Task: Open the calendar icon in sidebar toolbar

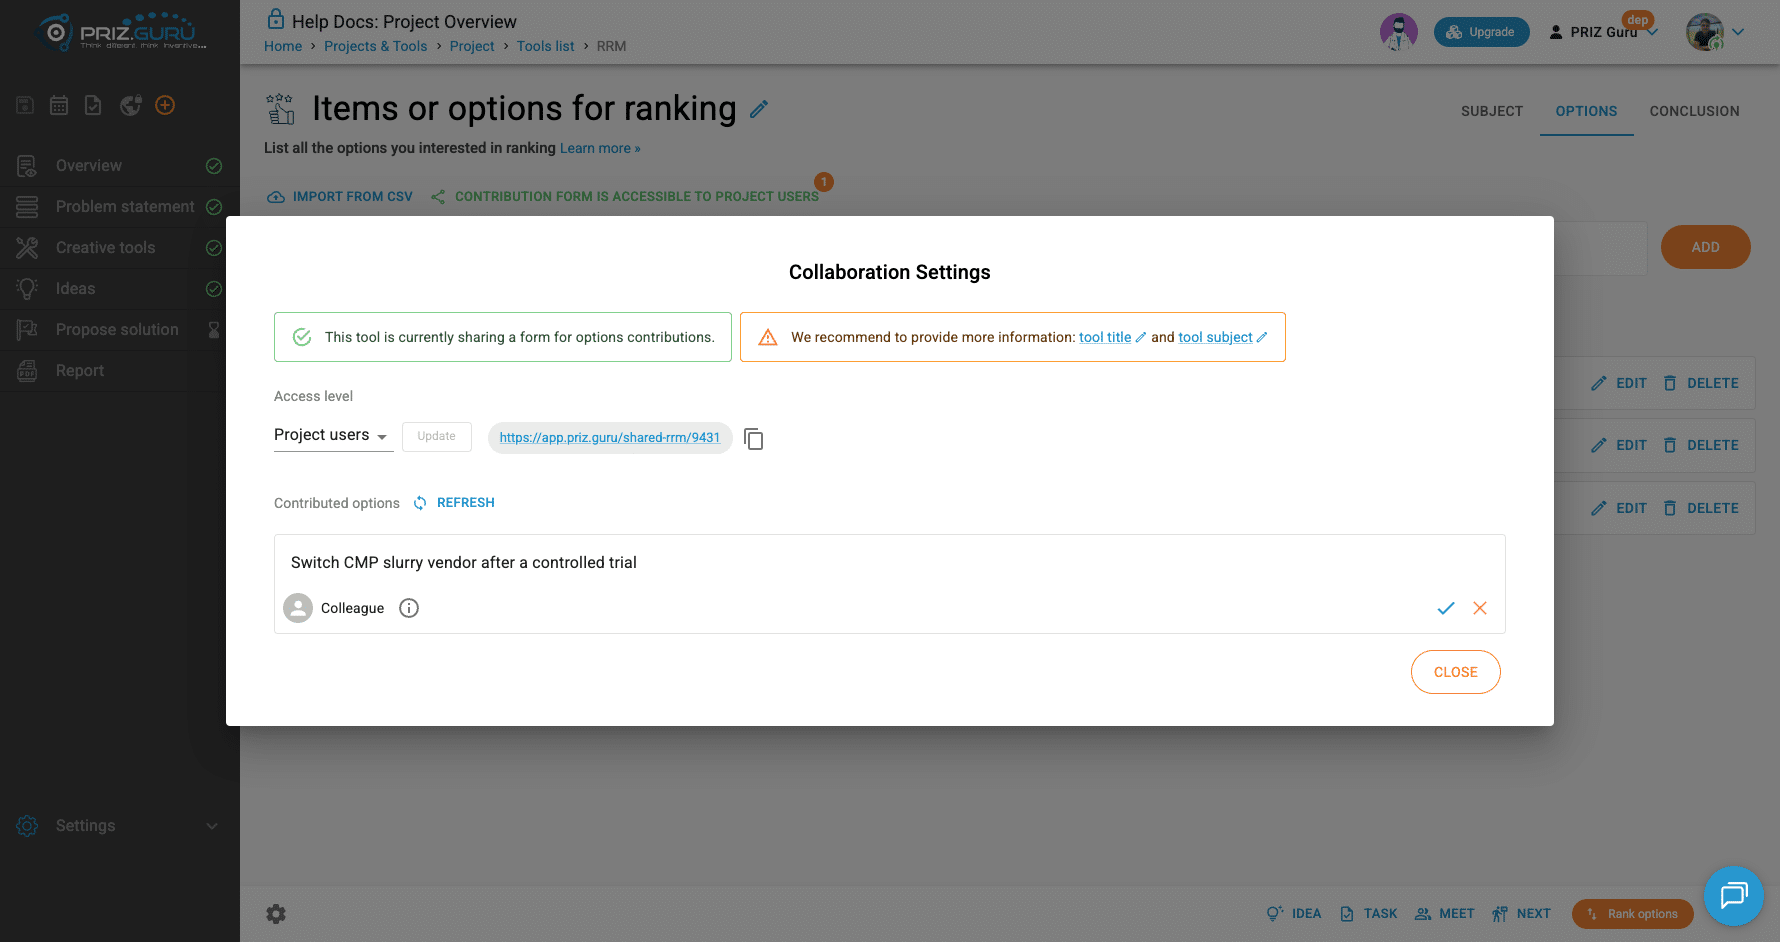Action: pyautogui.click(x=59, y=105)
